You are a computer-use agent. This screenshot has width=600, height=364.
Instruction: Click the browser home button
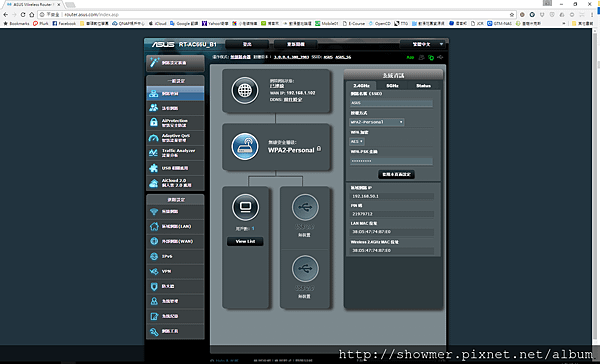click(31, 15)
